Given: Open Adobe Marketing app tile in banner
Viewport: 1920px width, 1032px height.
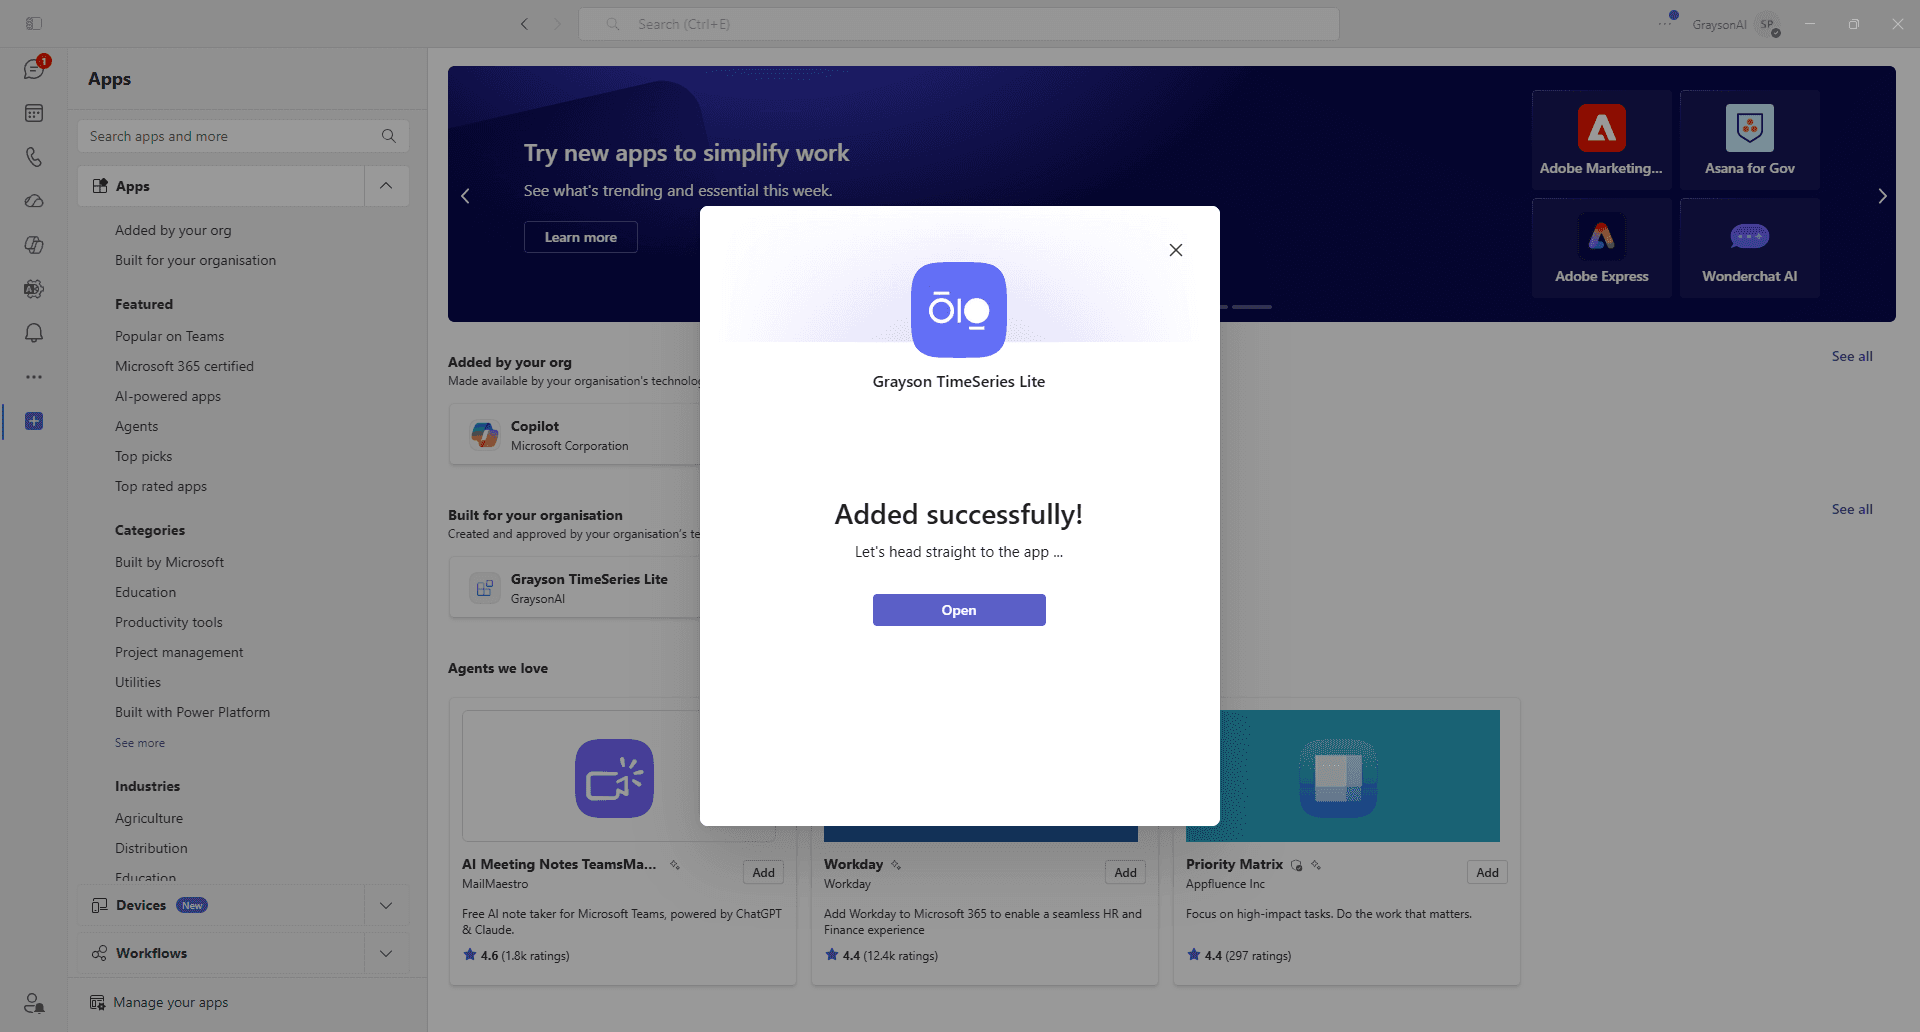Looking at the screenshot, I should click(1601, 140).
